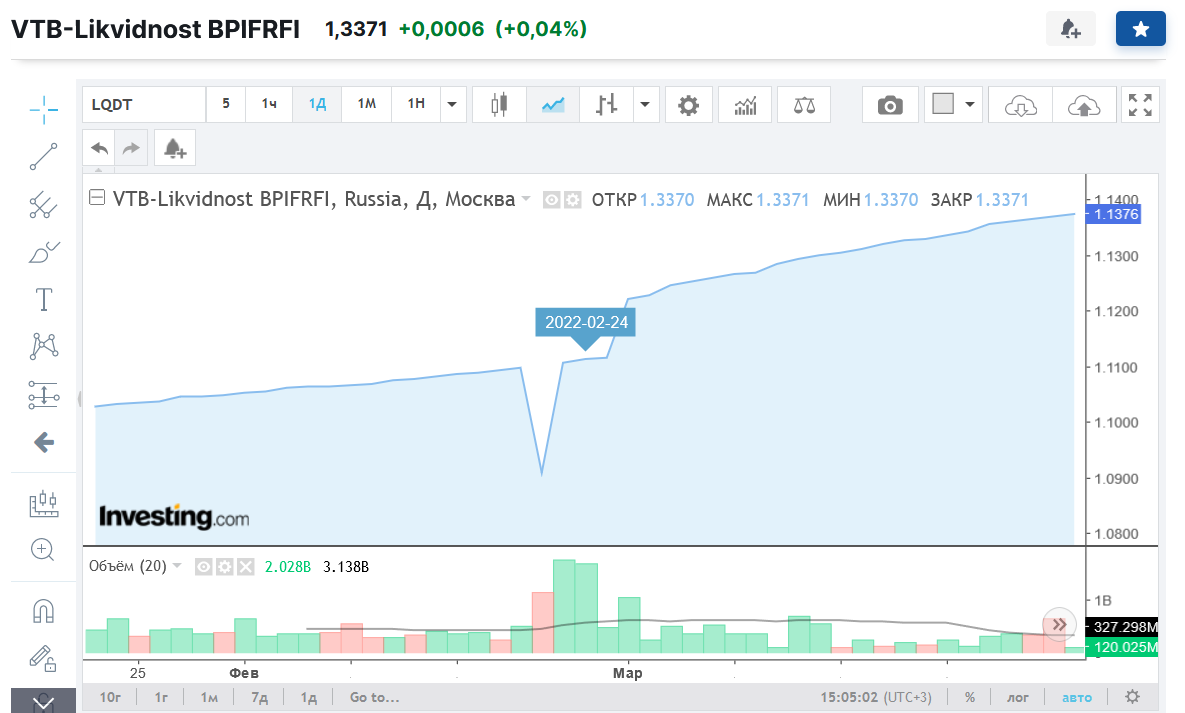Undo the last chart action
Screen dimensions: 1185x713
[x=99, y=147]
